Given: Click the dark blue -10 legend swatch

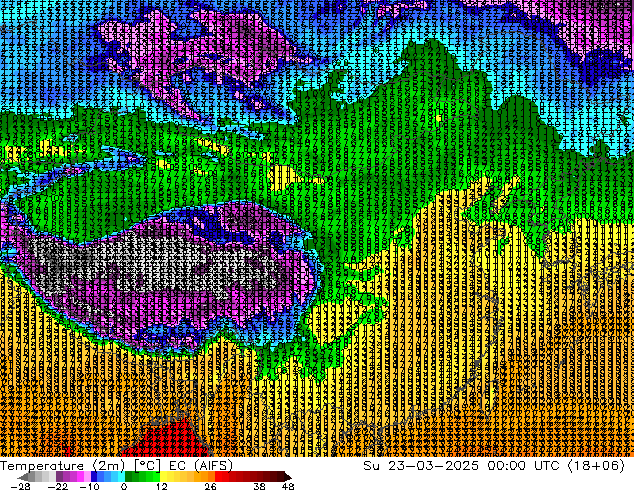Looking at the screenshot, I should click(x=94, y=477).
